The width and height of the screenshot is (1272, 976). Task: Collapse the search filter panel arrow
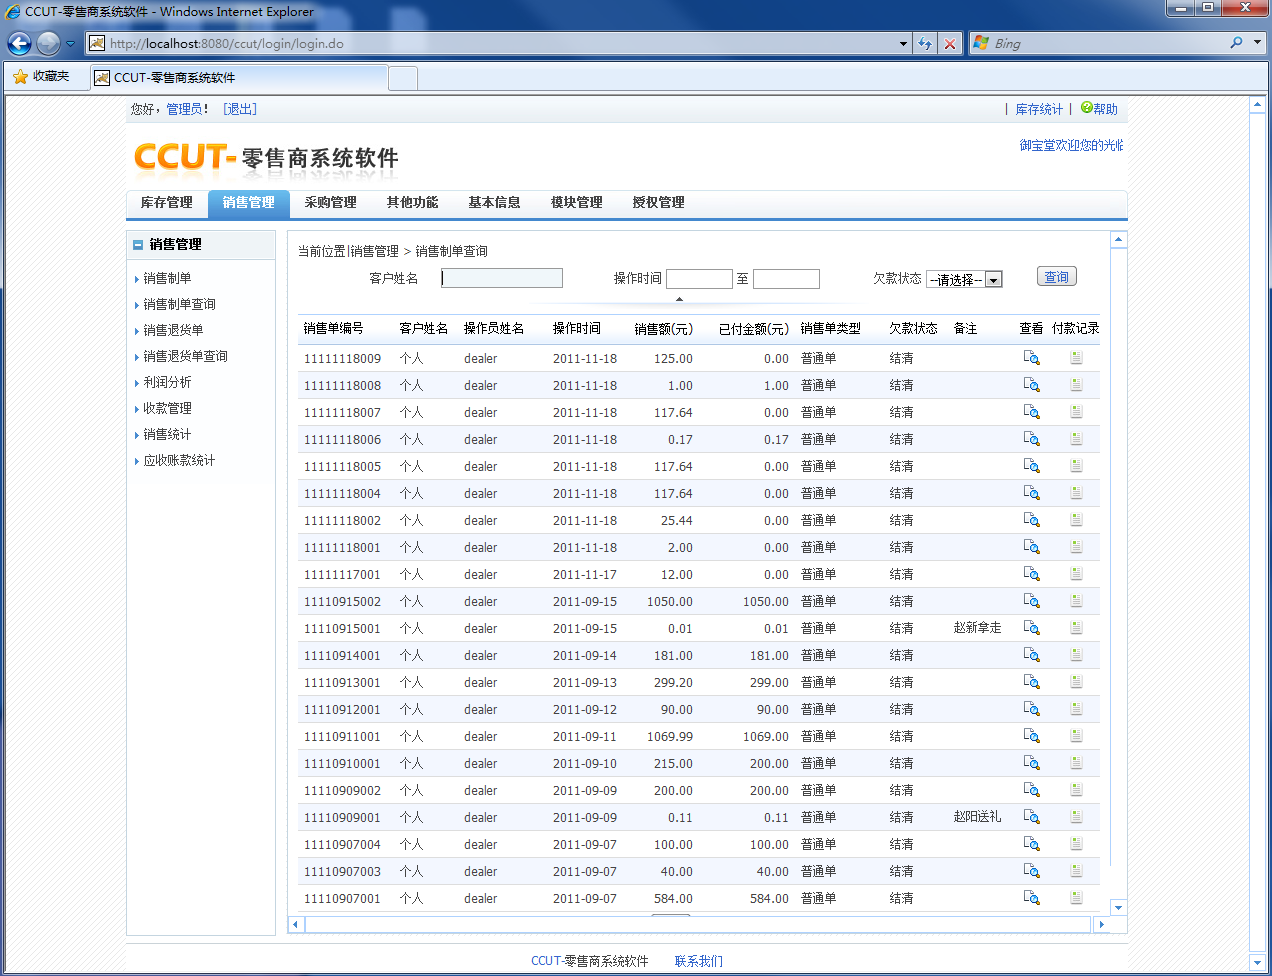coord(679,299)
